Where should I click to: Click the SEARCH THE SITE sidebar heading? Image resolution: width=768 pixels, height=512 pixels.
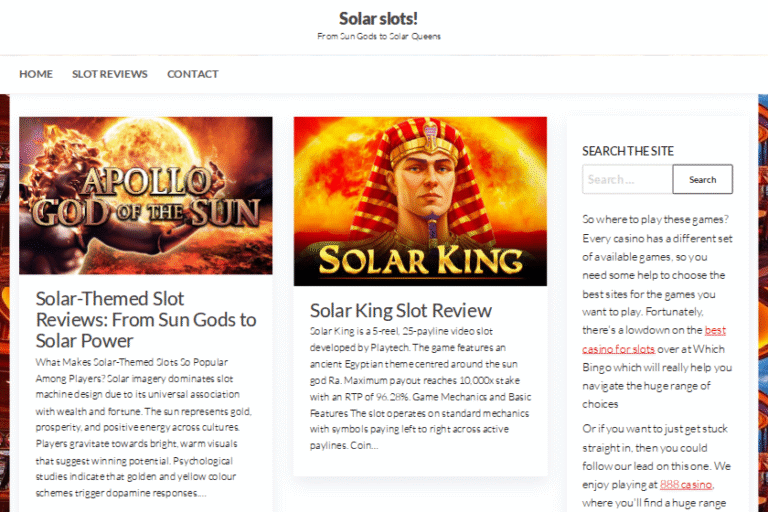pyautogui.click(x=628, y=151)
